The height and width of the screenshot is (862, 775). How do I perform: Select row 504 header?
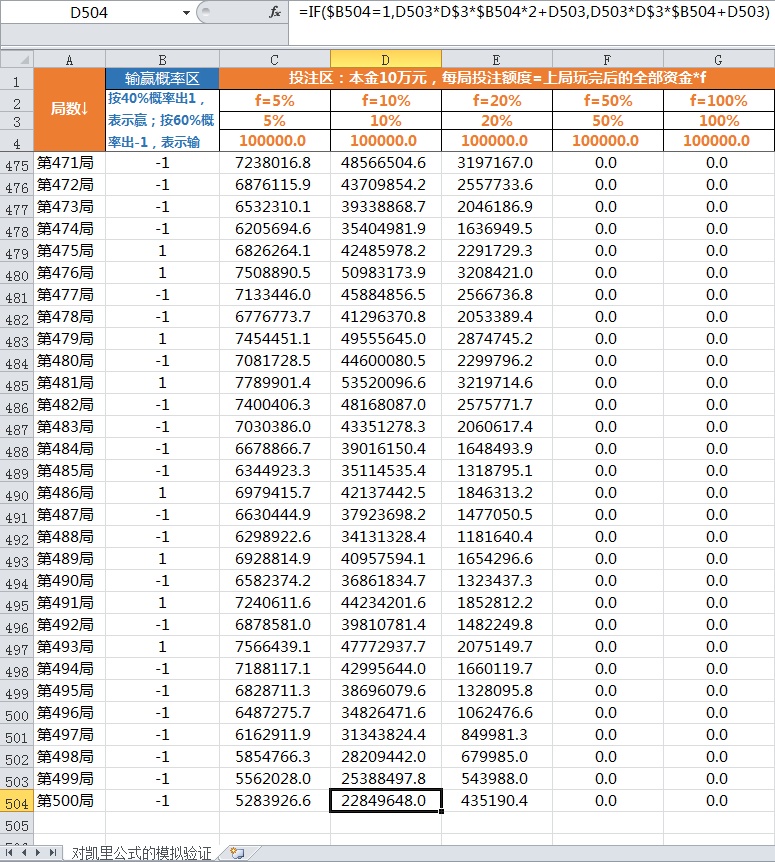16,801
